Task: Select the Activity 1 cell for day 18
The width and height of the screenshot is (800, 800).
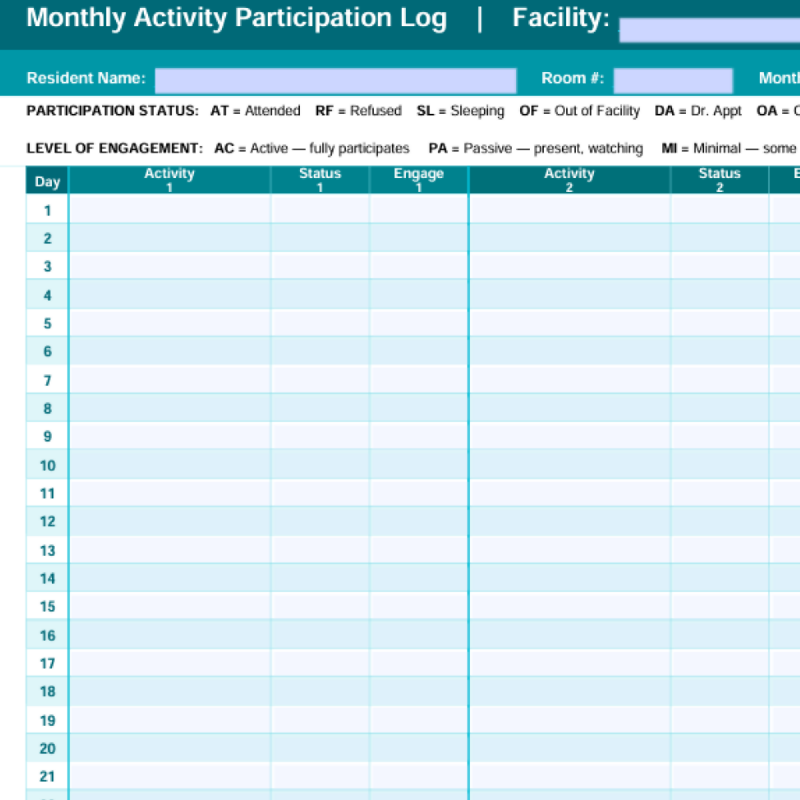Action: click(x=170, y=691)
